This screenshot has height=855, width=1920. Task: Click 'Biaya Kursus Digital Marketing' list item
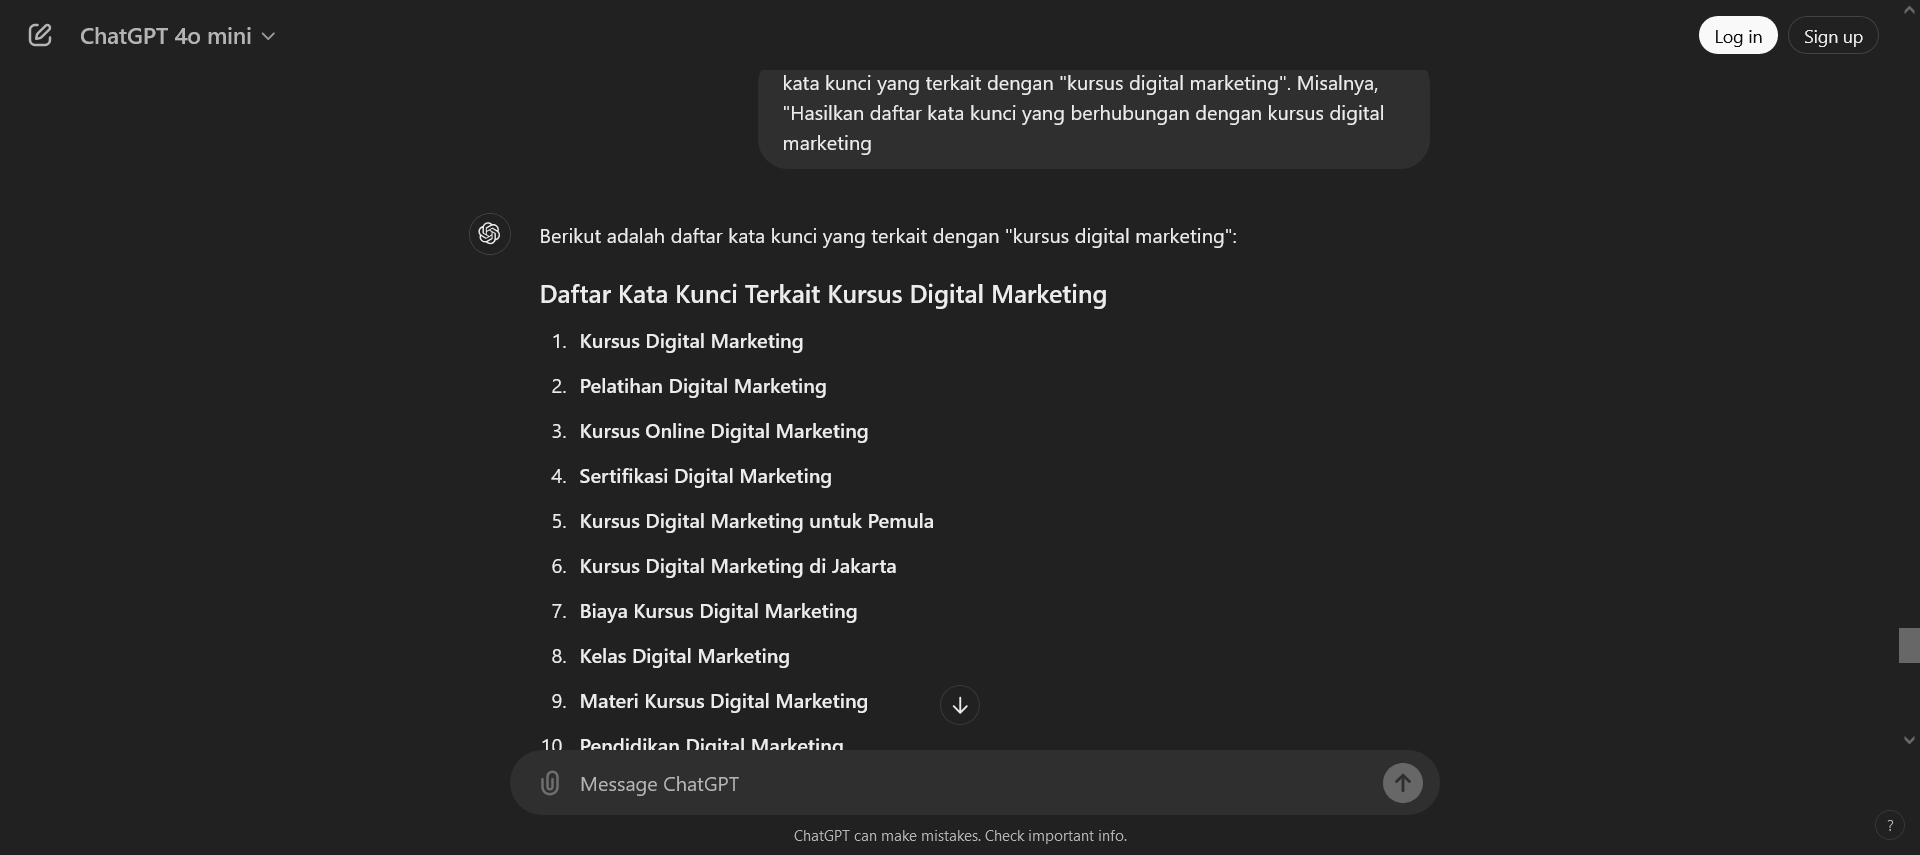click(718, 611)
